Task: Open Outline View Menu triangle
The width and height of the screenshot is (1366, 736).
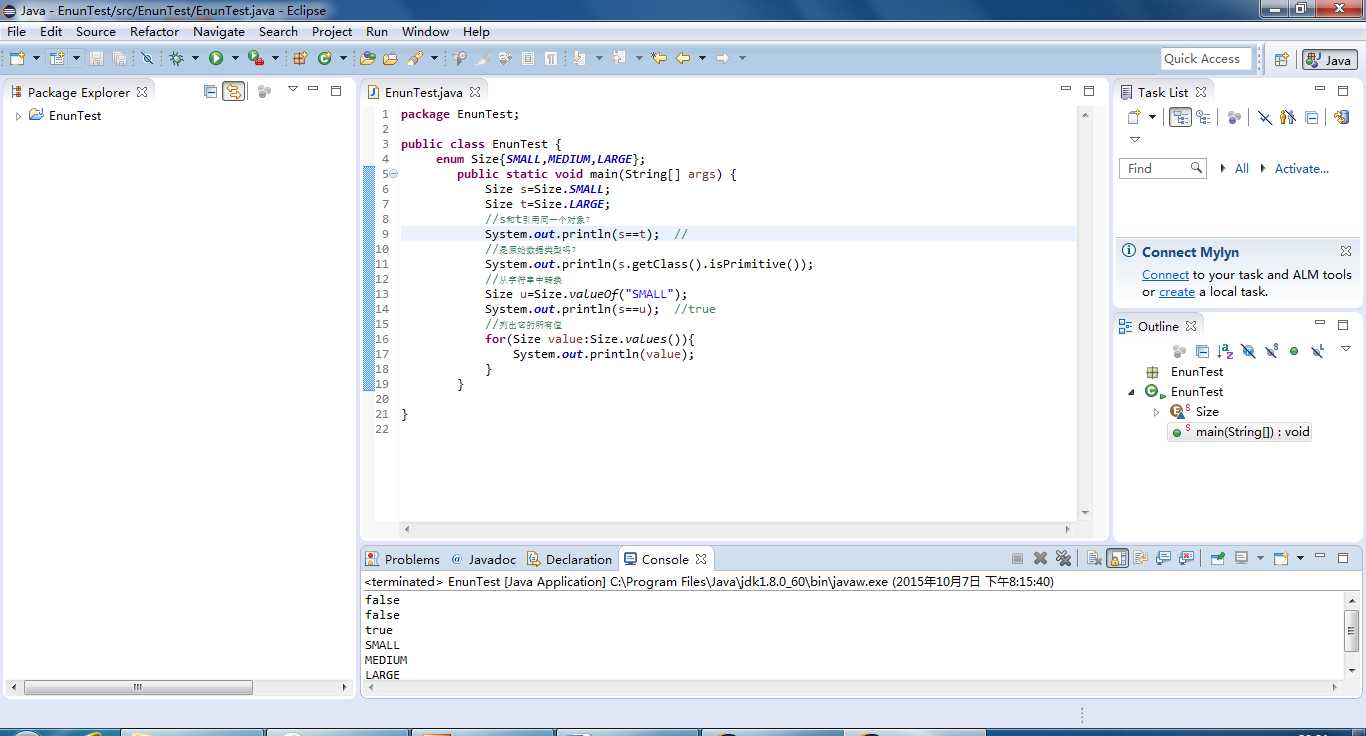Action: (x=1345, y=348)
